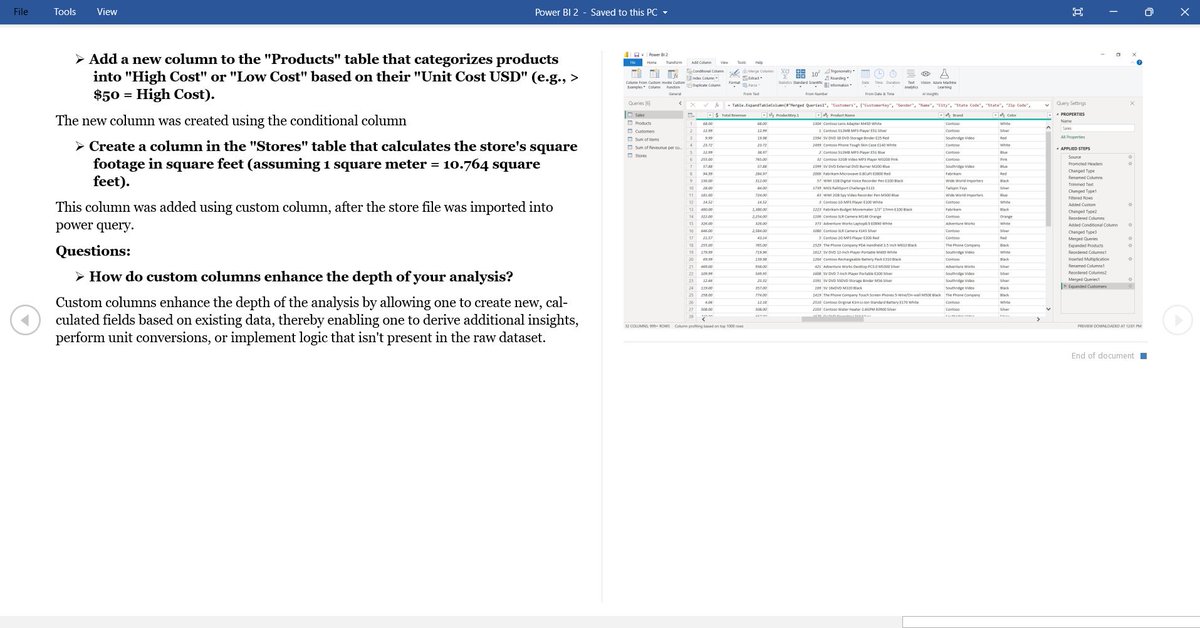The height and width of the screenshot is (628, 1200).
Task: Select the Statistics icon
Action: (783, 74)
